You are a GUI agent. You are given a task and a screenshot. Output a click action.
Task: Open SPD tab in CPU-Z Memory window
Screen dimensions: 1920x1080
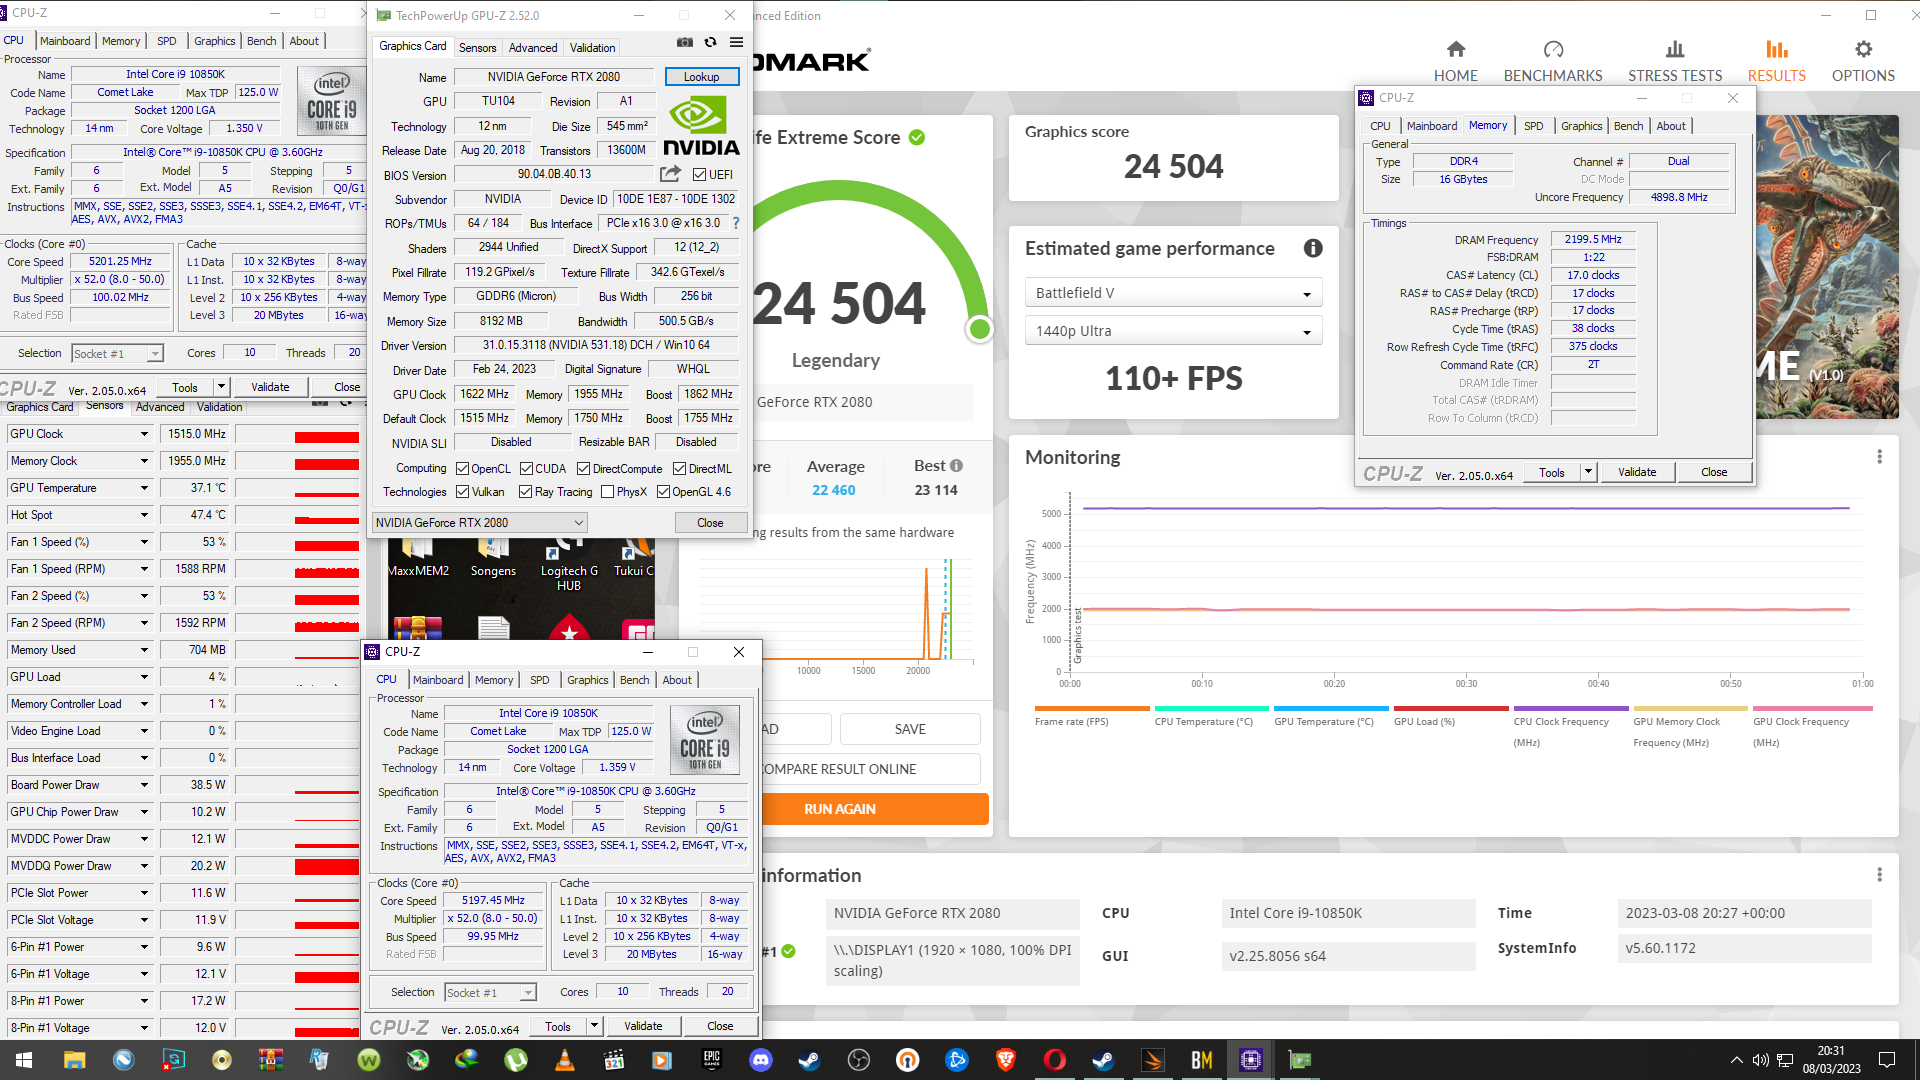[x=1533, y=126]
